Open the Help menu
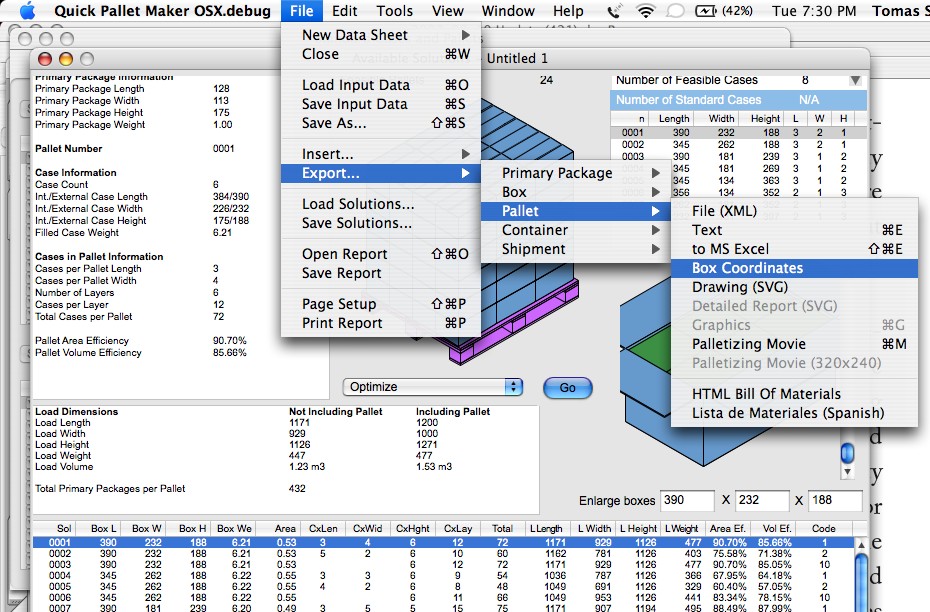Screen dimensions: 930x612 [568, 11]
